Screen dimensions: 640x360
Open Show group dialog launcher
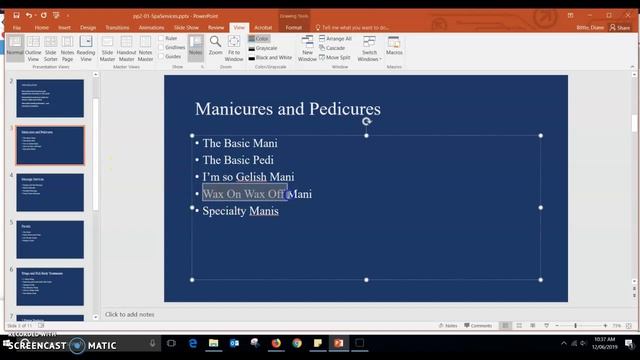(x=202, y=67)
